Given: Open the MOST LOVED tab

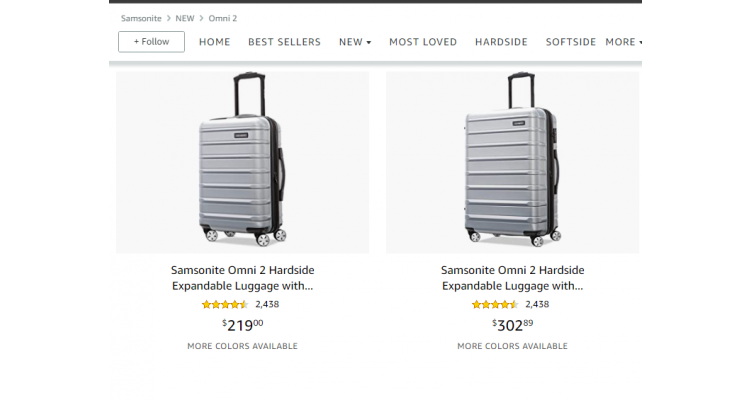Looking at the screenshot, I should coord(422,42).
